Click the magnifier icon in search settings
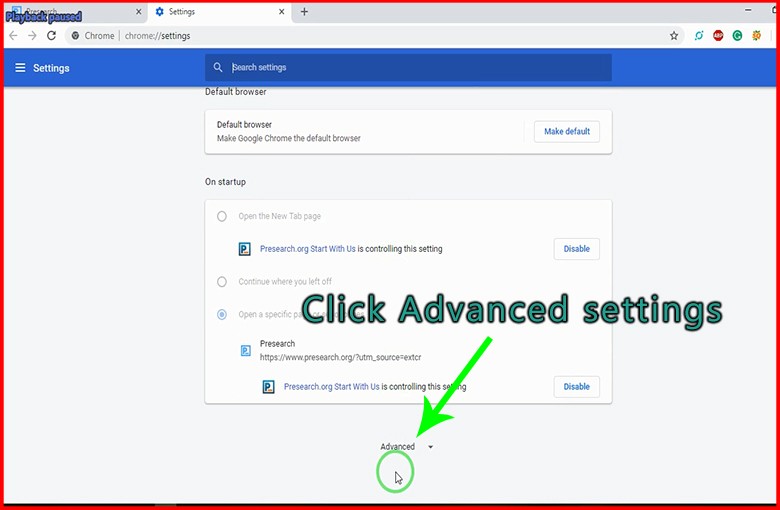780x510 pixels. click(218, 67)
